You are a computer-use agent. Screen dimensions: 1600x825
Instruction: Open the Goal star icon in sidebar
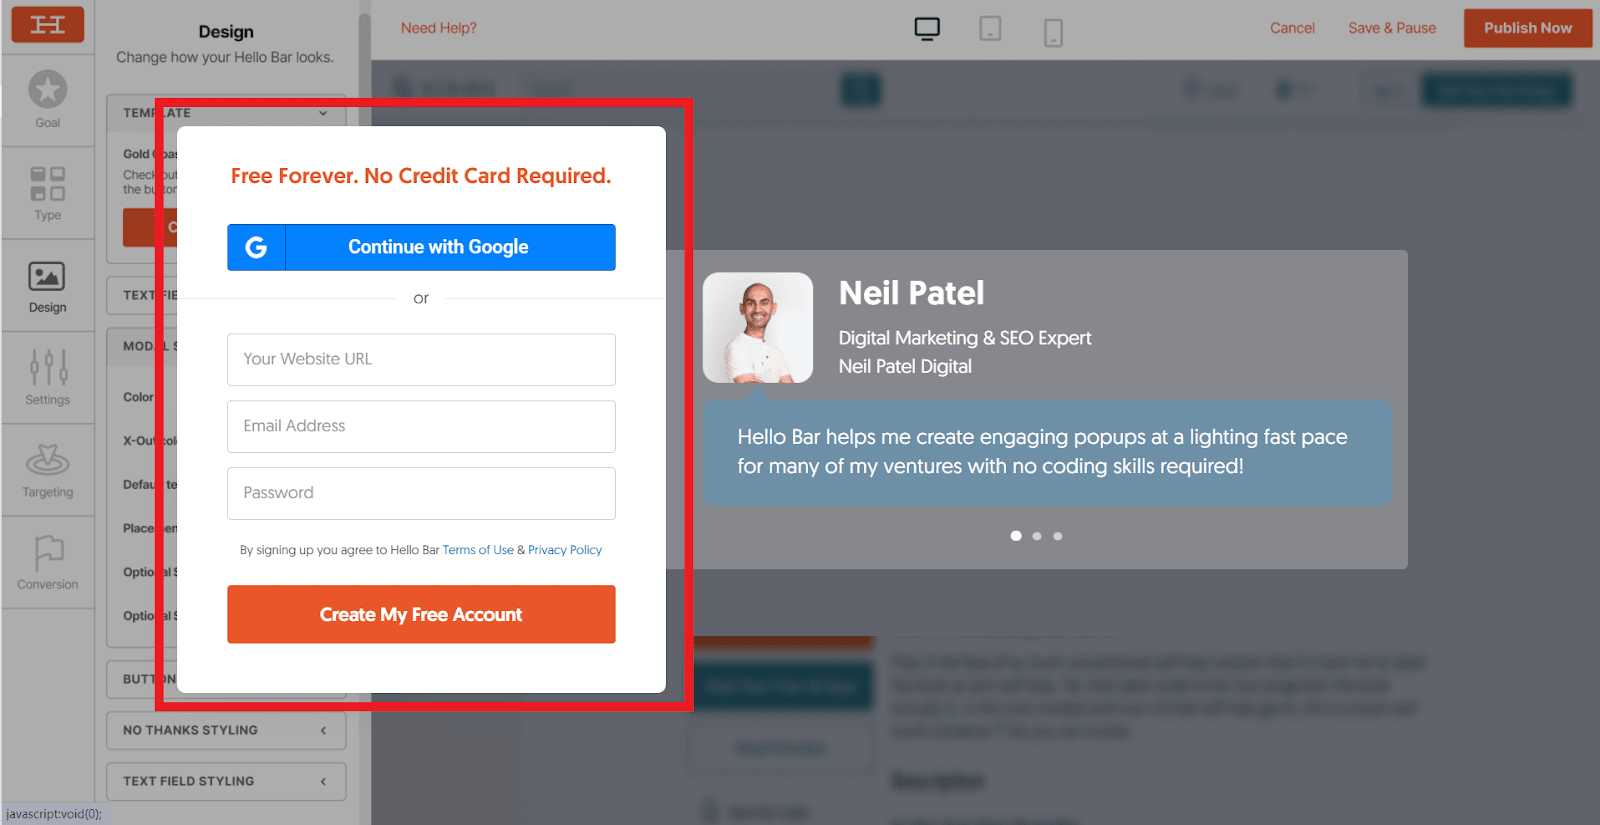pos(48,90)
